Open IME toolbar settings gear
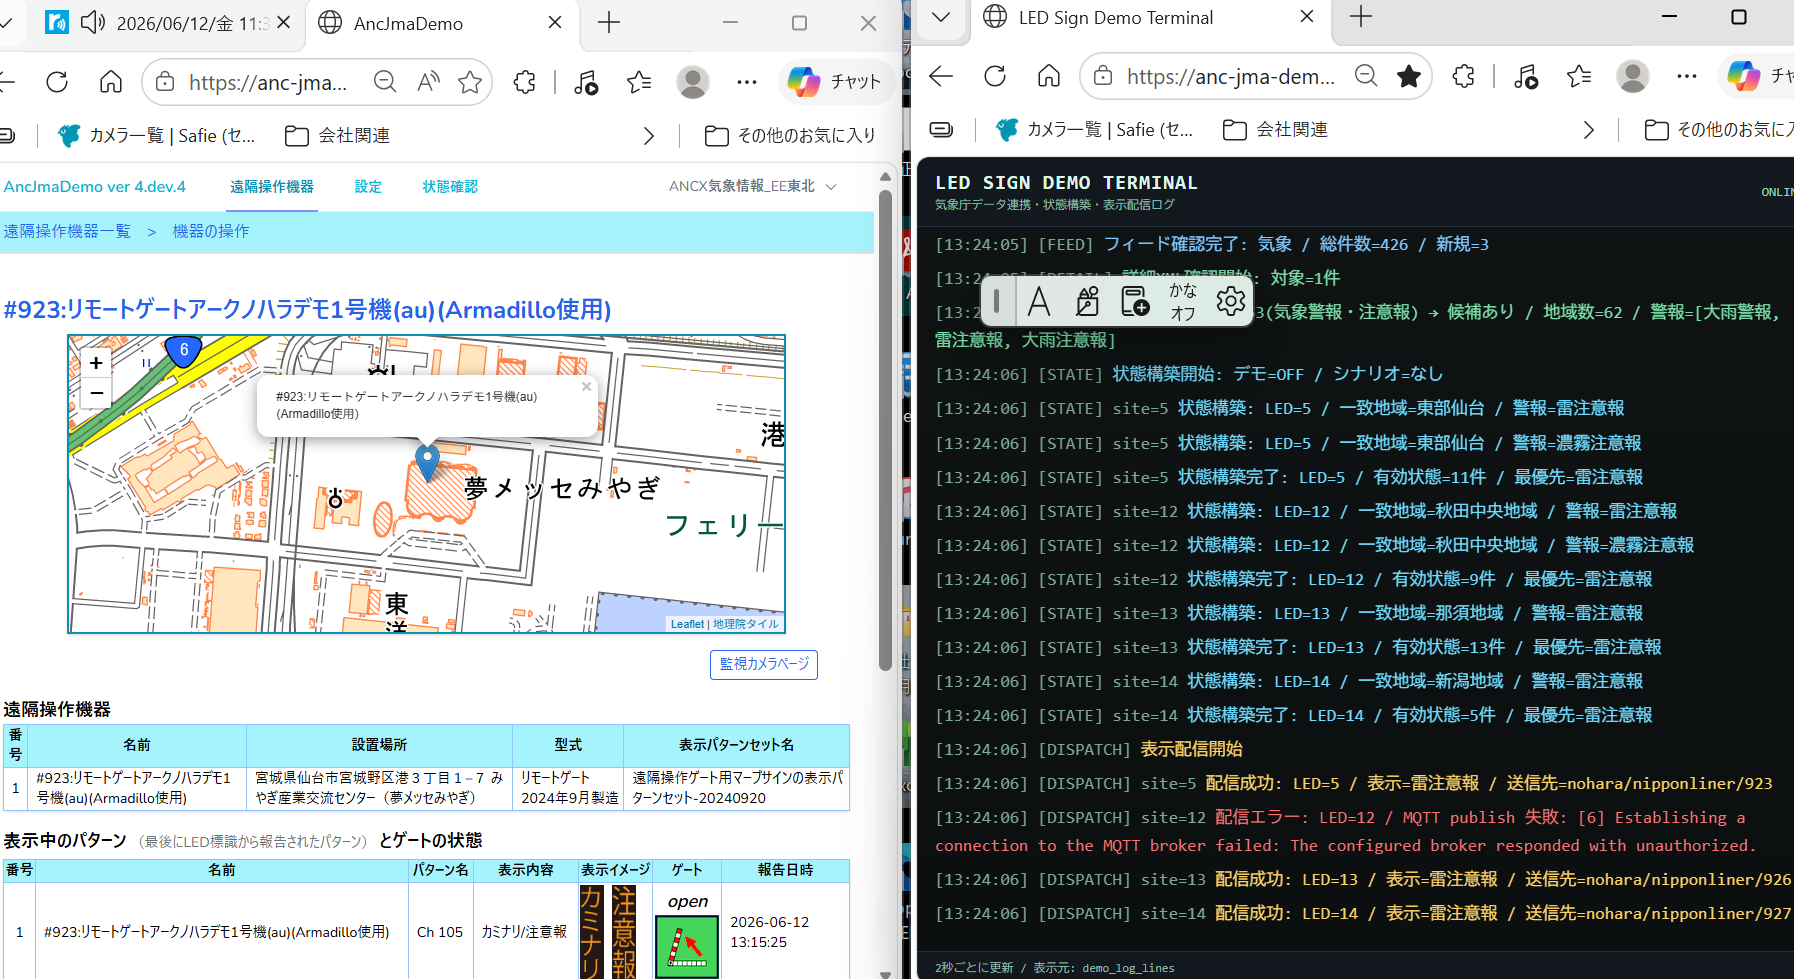This screenshot has height=979, width=1794. click(1231, 301)
